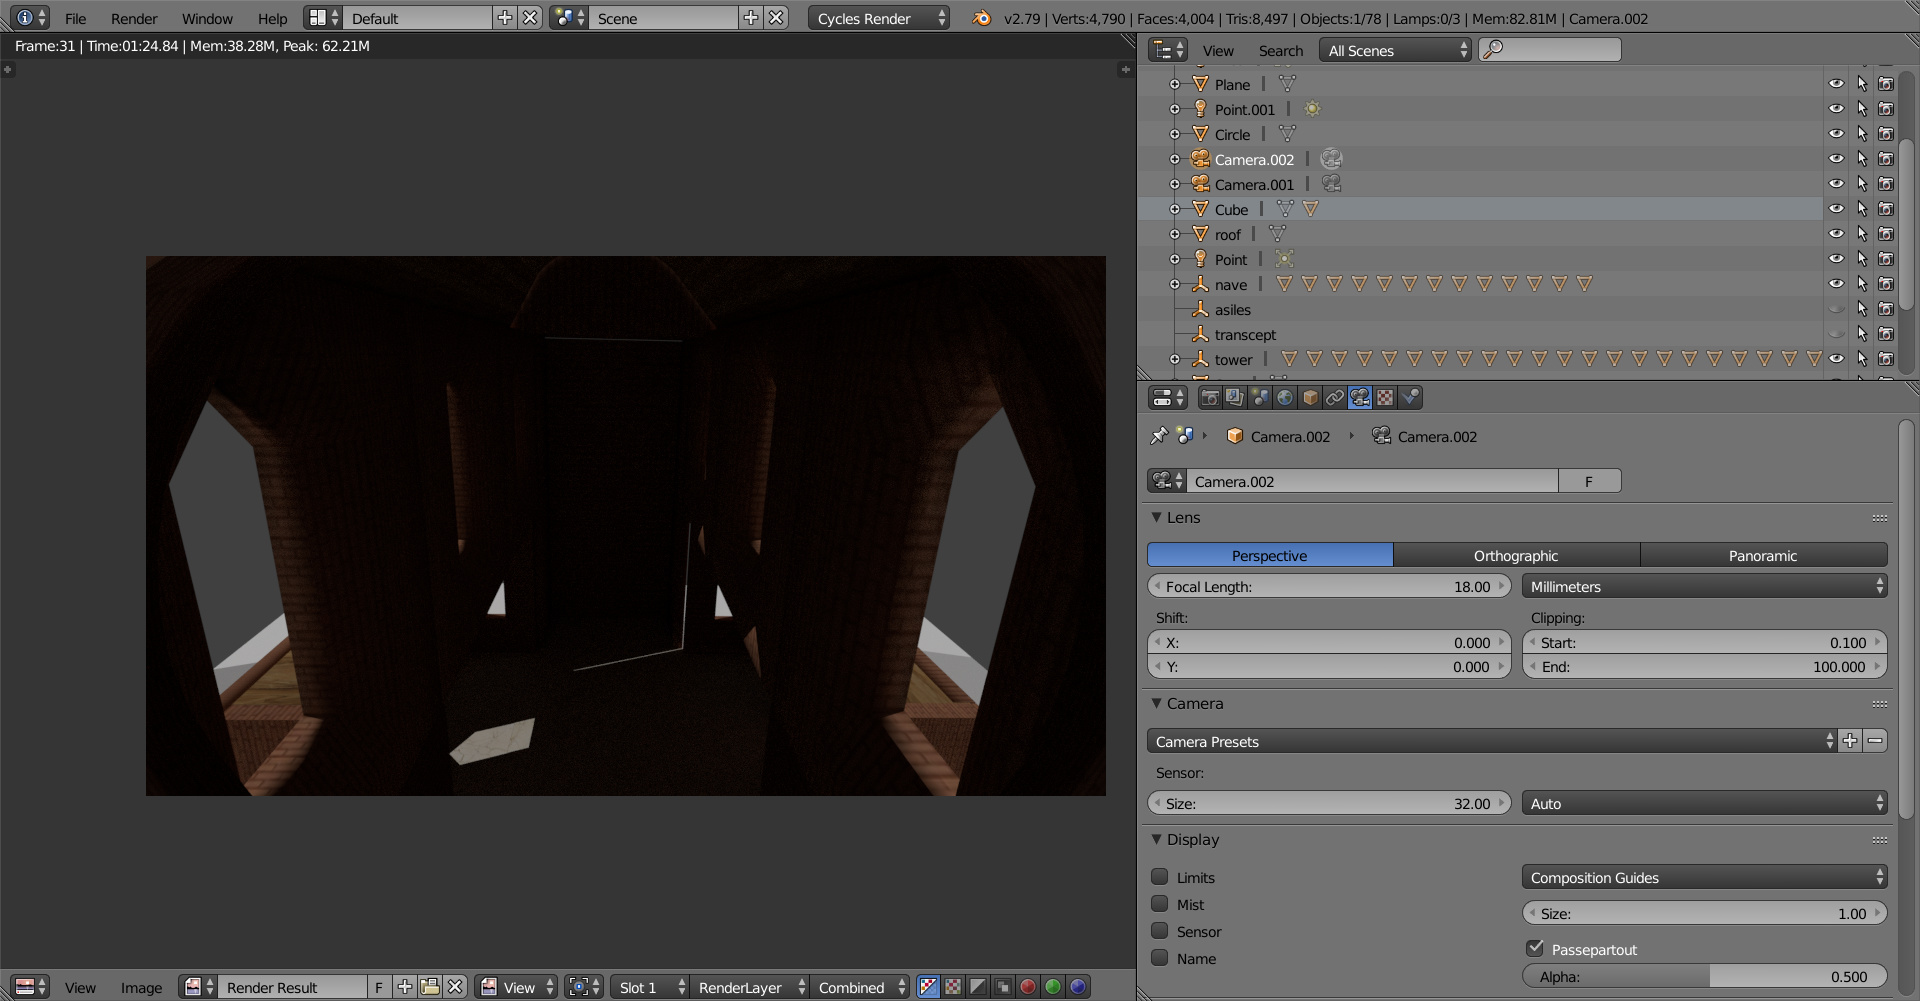Toggle visibility eye for asiles
Viewport: 1920px width, 1001px height.
click(x=1836, y=309)
